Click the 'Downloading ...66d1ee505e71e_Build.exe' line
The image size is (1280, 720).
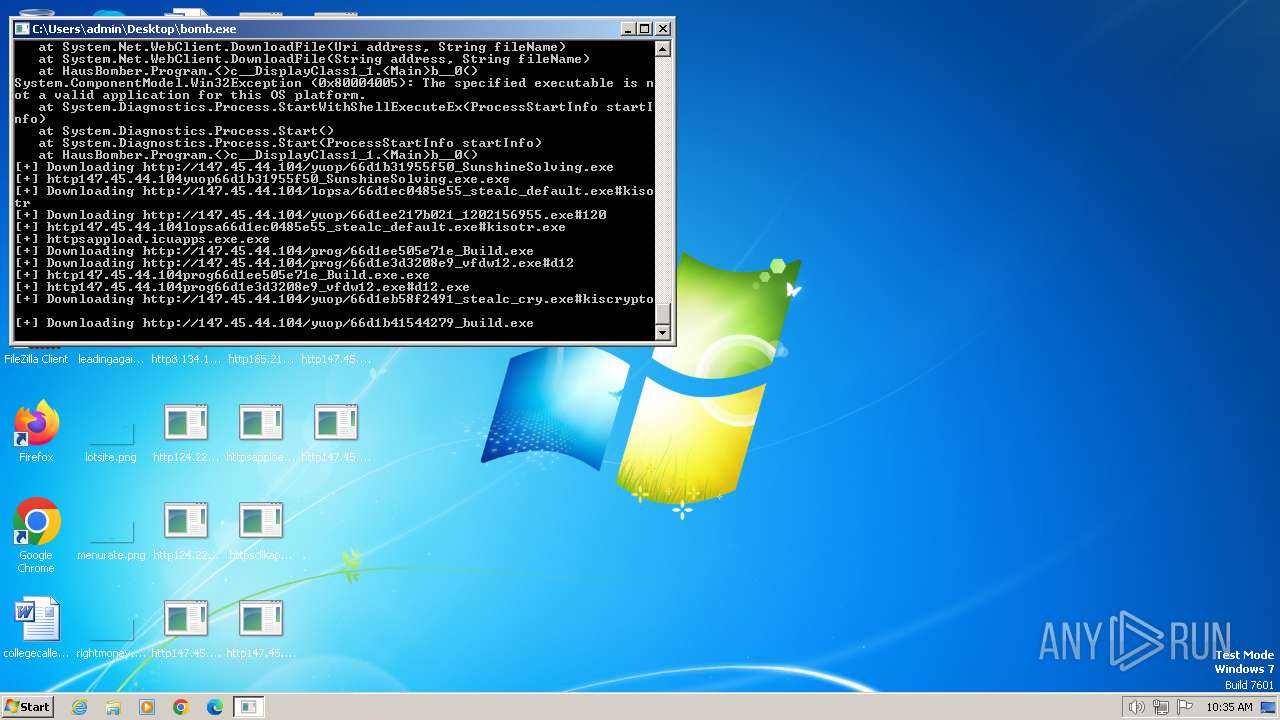[x=274, y=251]
